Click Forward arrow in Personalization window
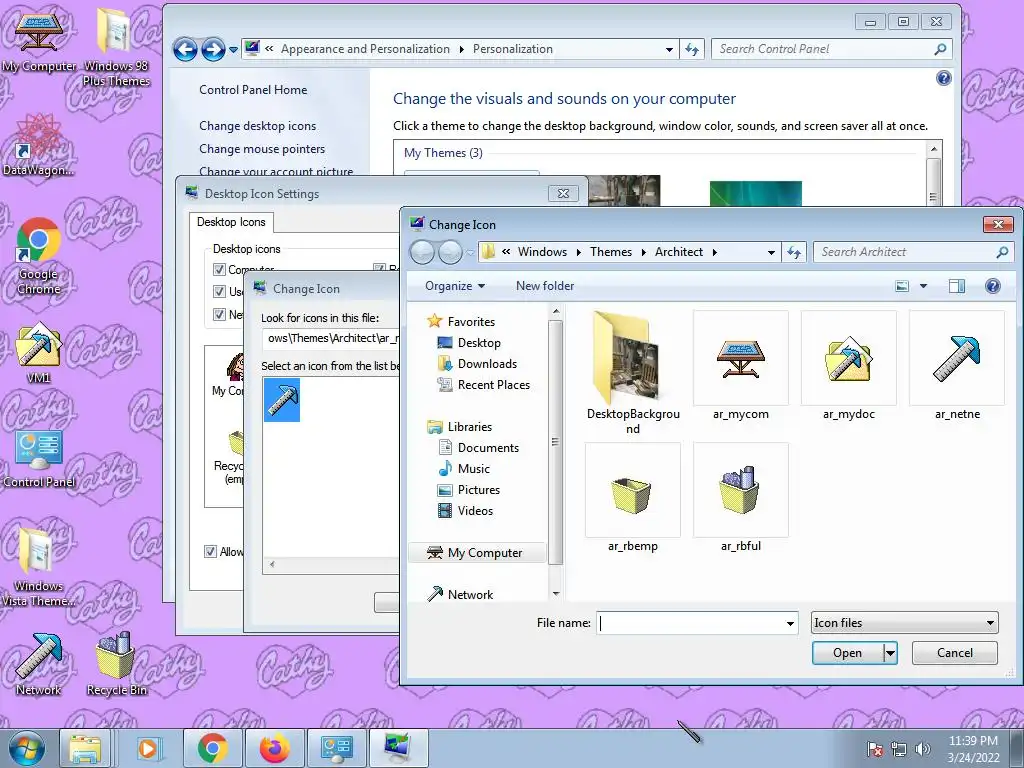This screenshot has width=1024, height=768. (x=213, y=49)
